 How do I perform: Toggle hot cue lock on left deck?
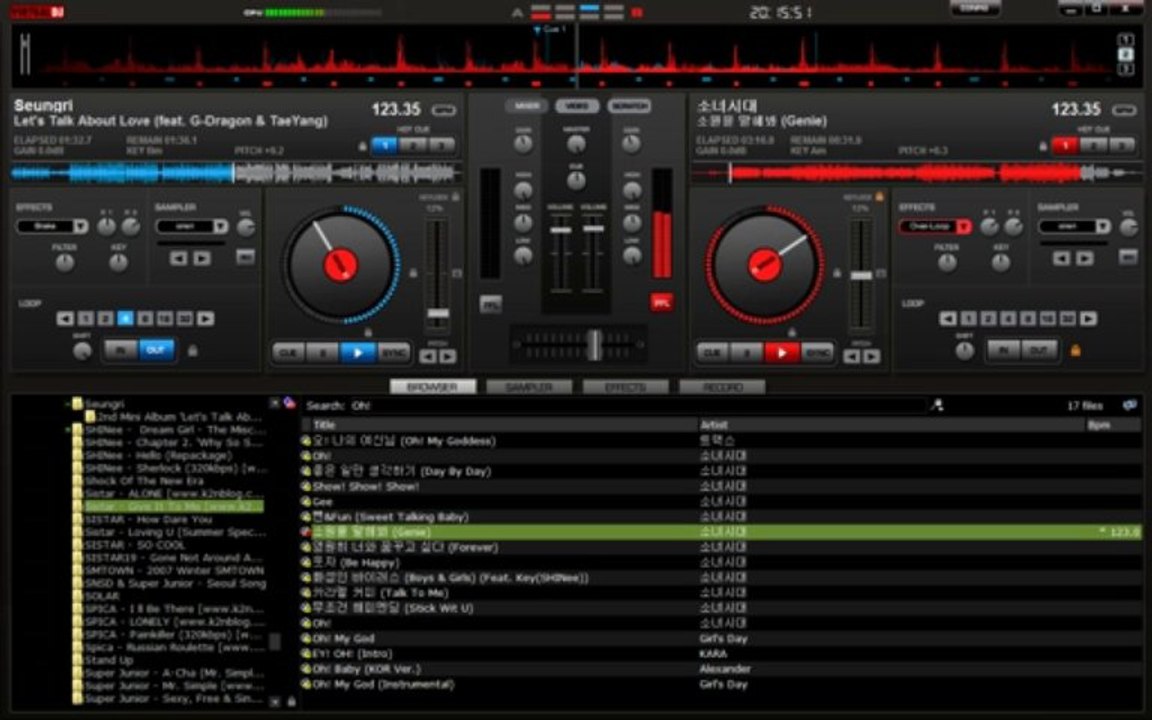tap(362, 146)
